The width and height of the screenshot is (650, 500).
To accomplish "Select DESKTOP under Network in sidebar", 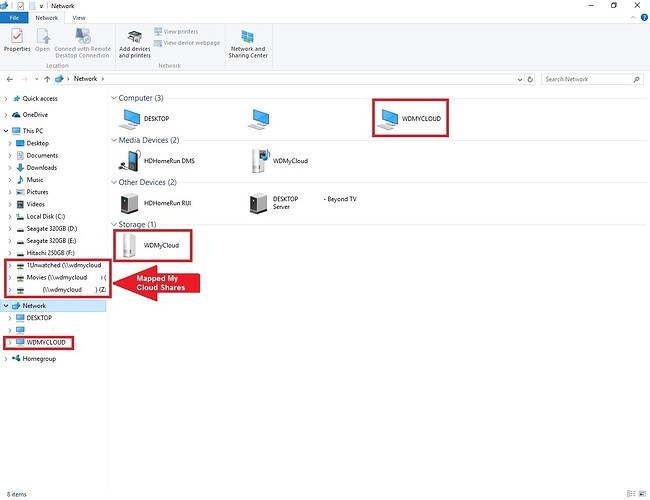I will 34,318.
